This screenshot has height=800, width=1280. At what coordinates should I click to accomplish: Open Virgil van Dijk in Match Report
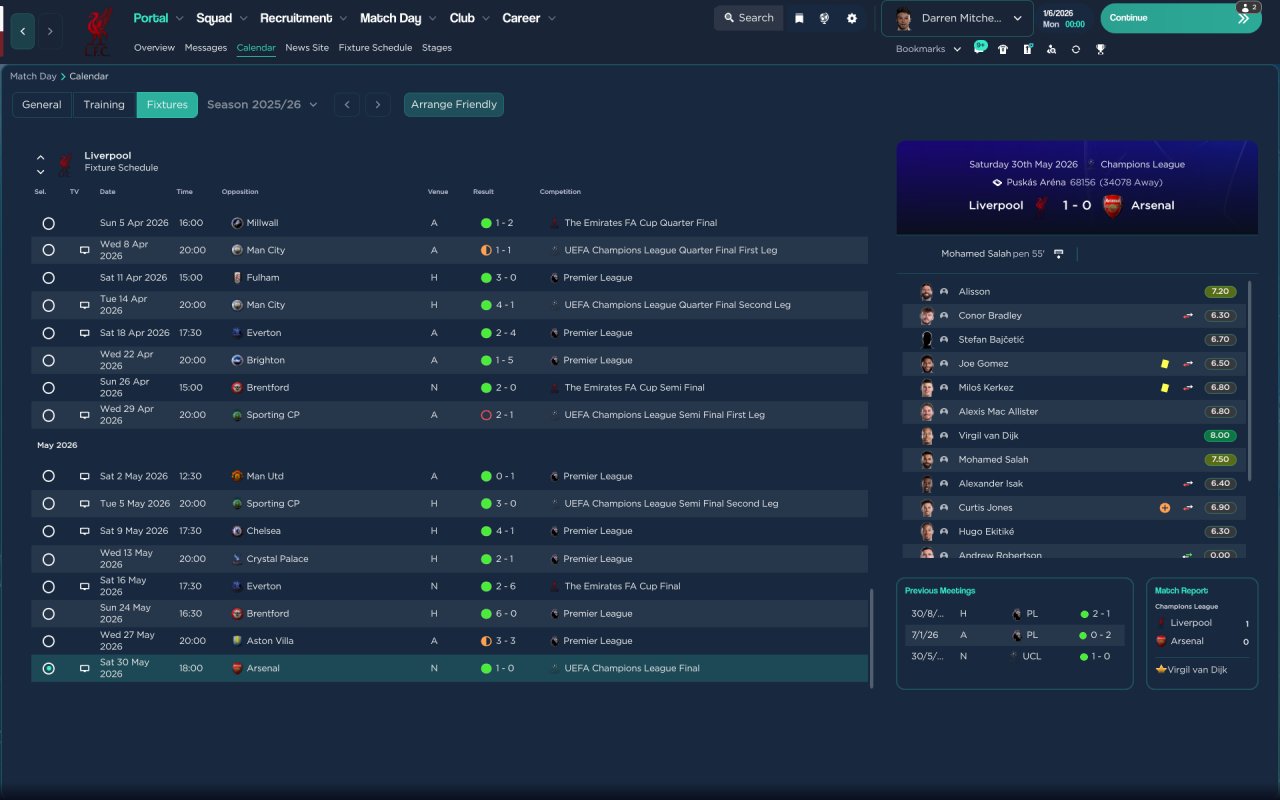1196,670
